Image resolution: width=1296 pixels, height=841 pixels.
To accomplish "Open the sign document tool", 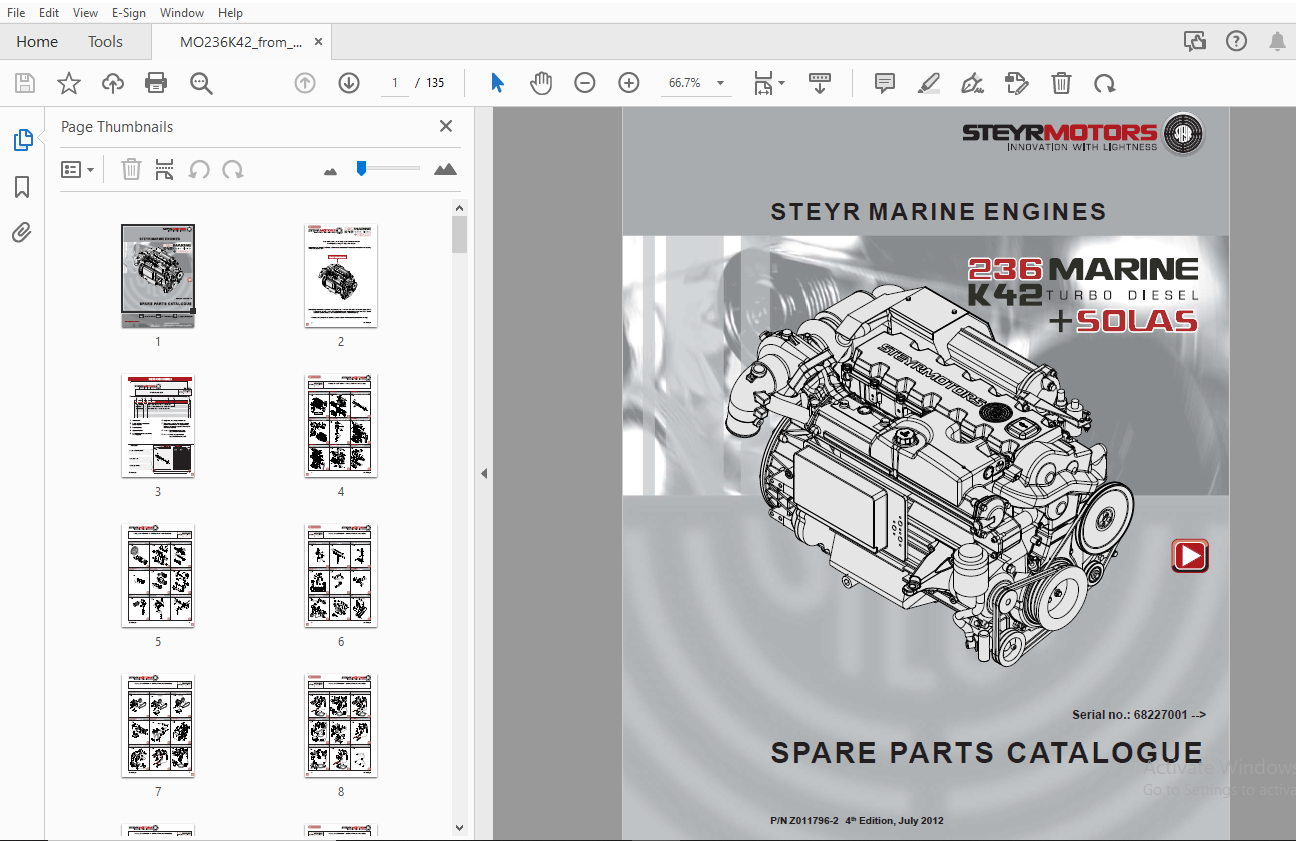I will point(972,83).
